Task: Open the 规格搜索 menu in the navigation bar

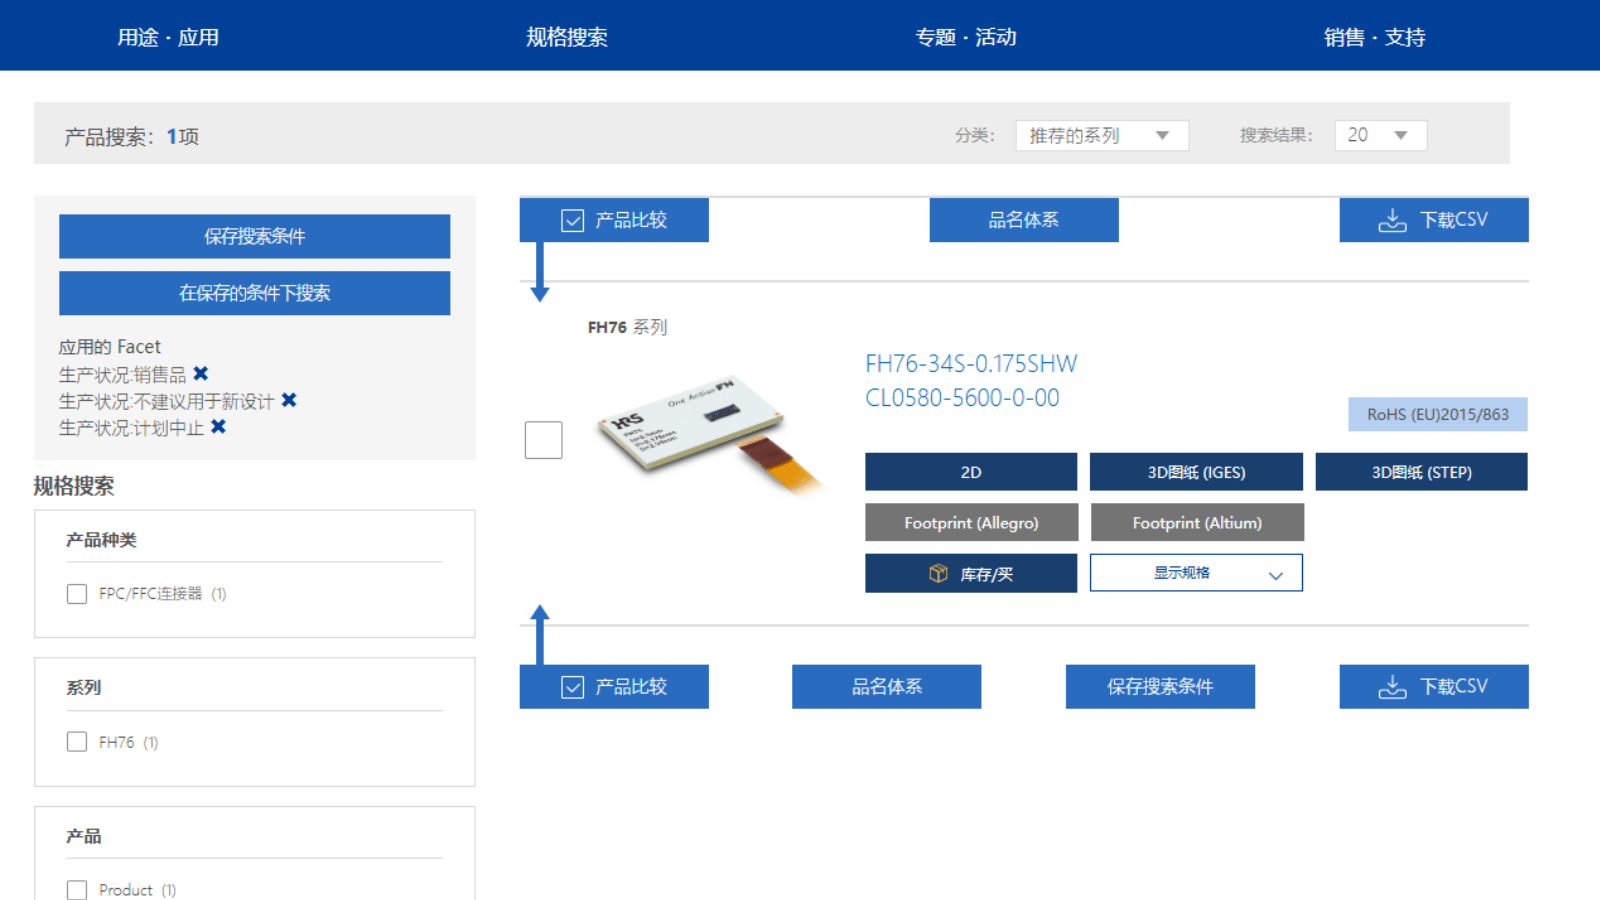Action: pos(567,35)
